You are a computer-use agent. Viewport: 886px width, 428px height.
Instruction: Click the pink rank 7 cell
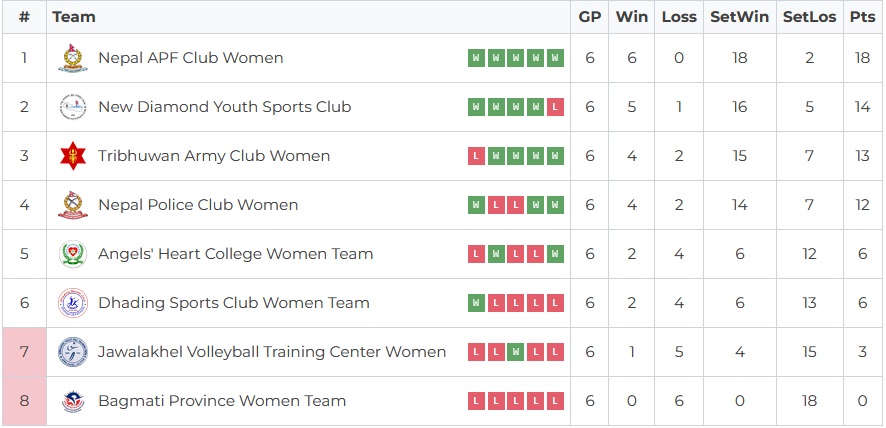pos(24,352)
